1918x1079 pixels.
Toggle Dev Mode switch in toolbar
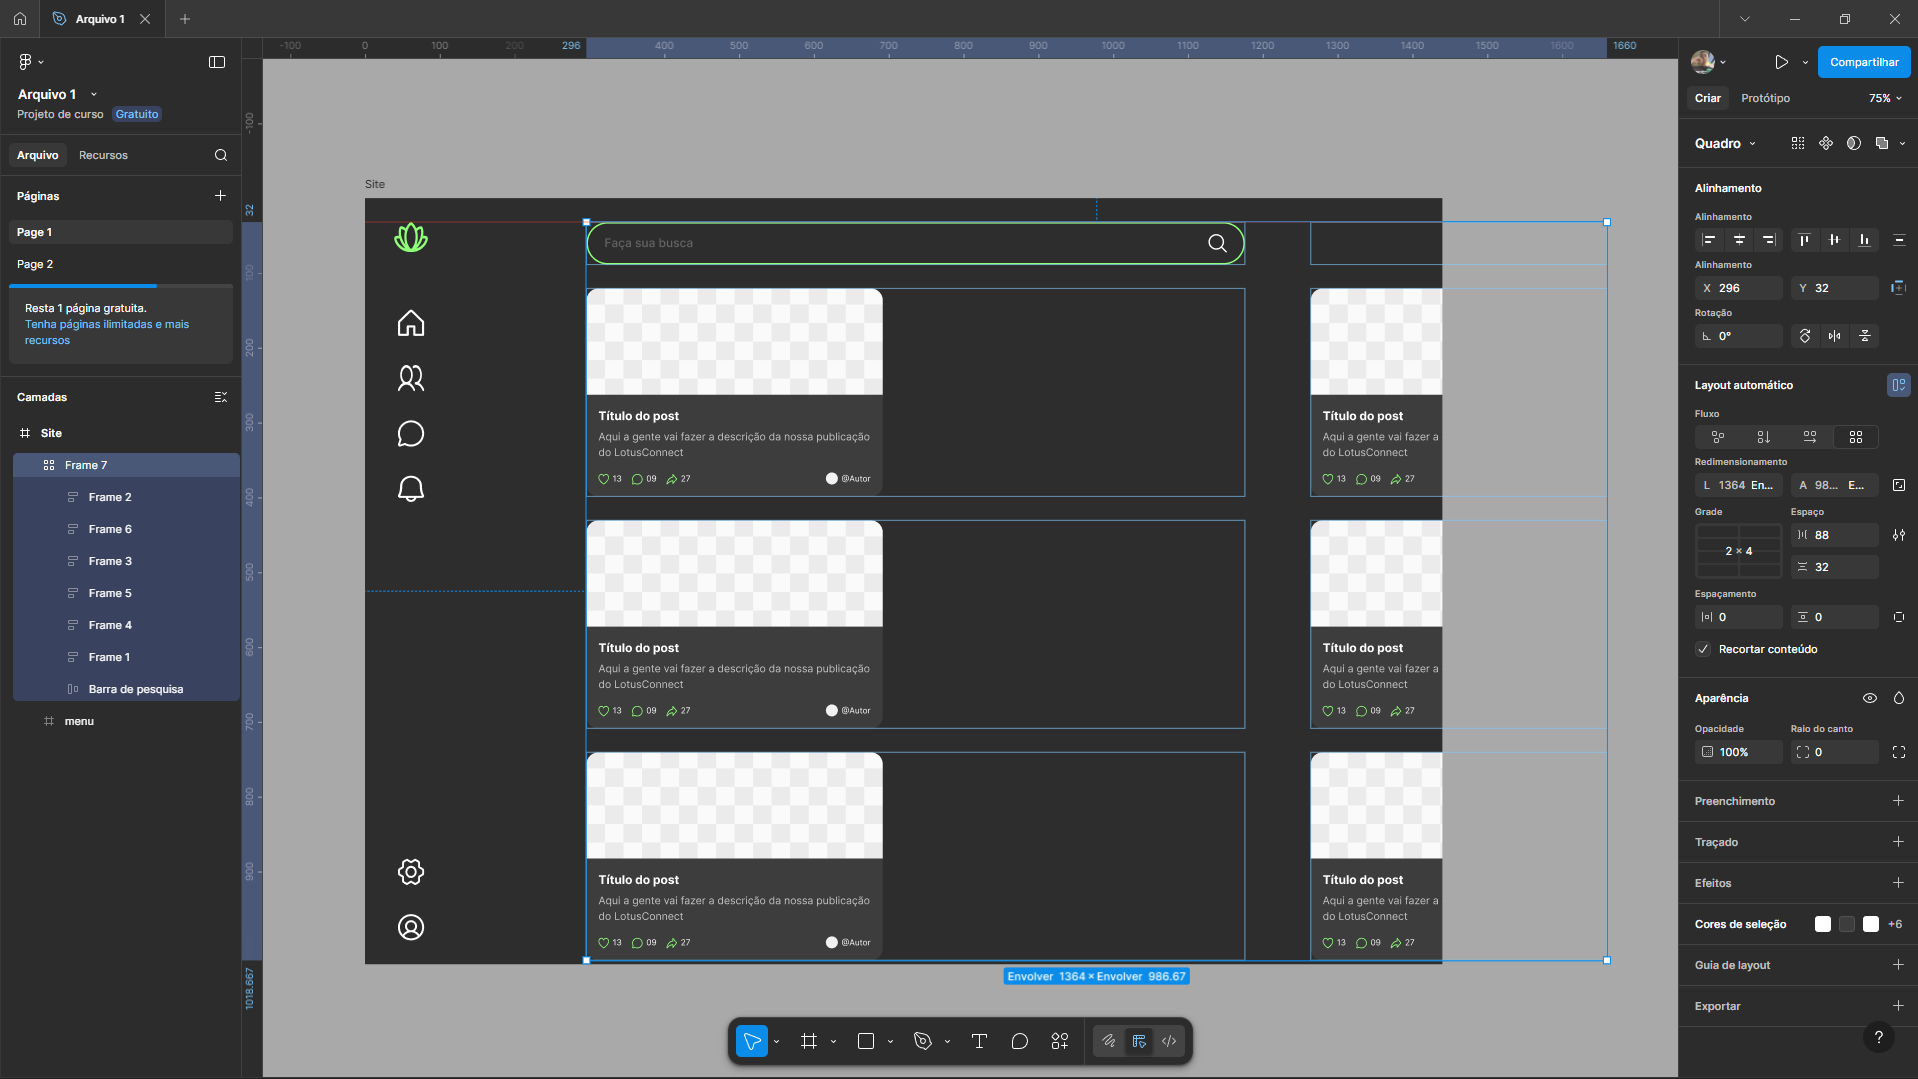1168,1041
